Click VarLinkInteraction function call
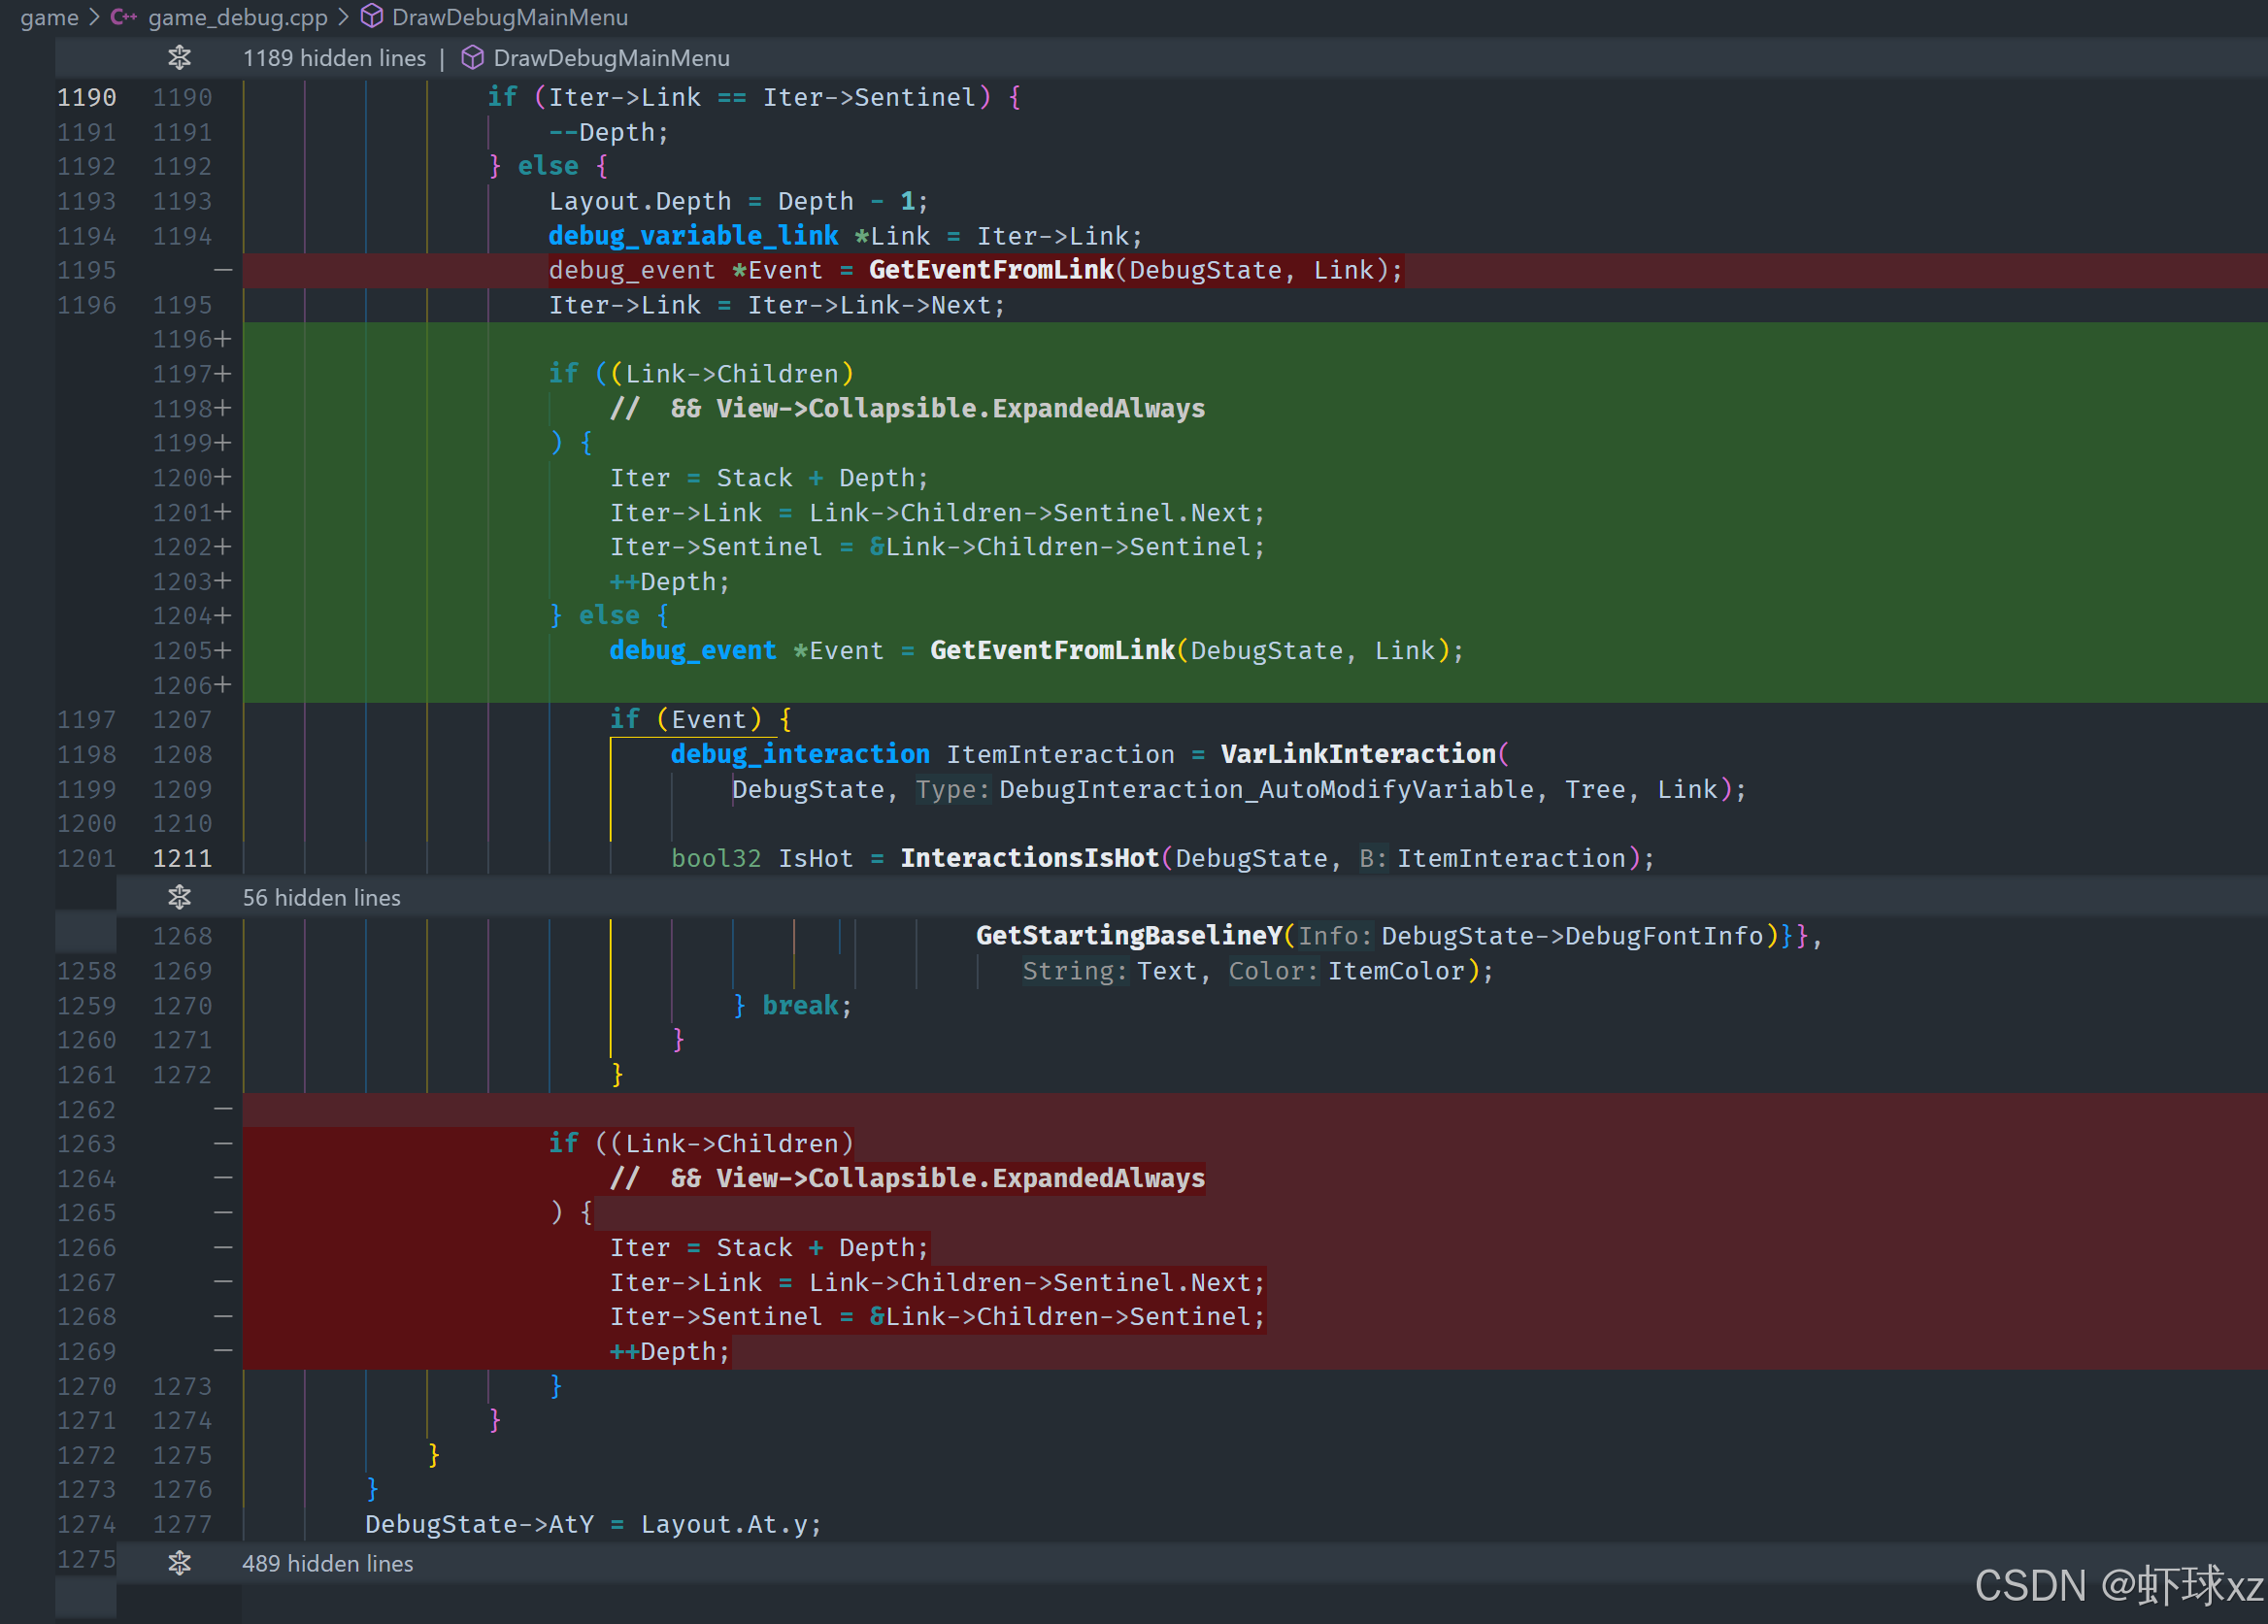This screenshot has width=2268, height=1624. (1357, 754)
